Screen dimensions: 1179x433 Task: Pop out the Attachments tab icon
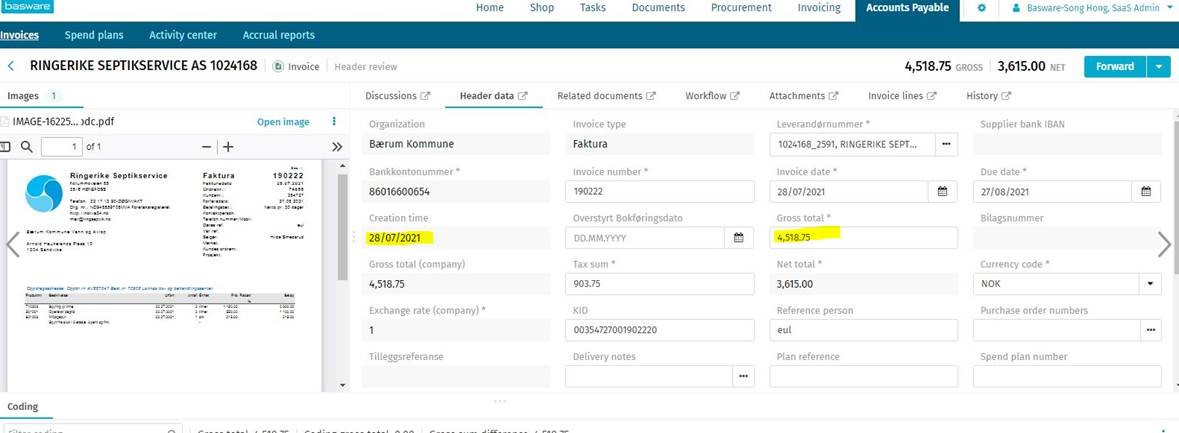833,95
